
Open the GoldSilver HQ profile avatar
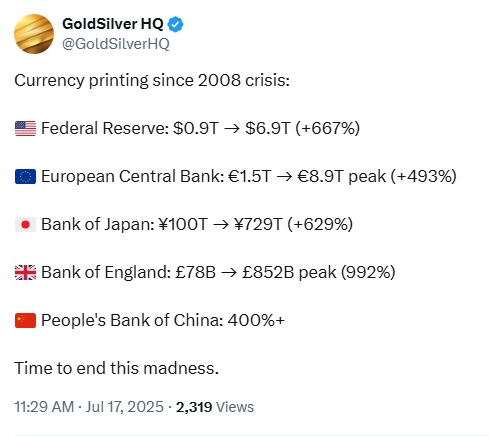point(34,34)
